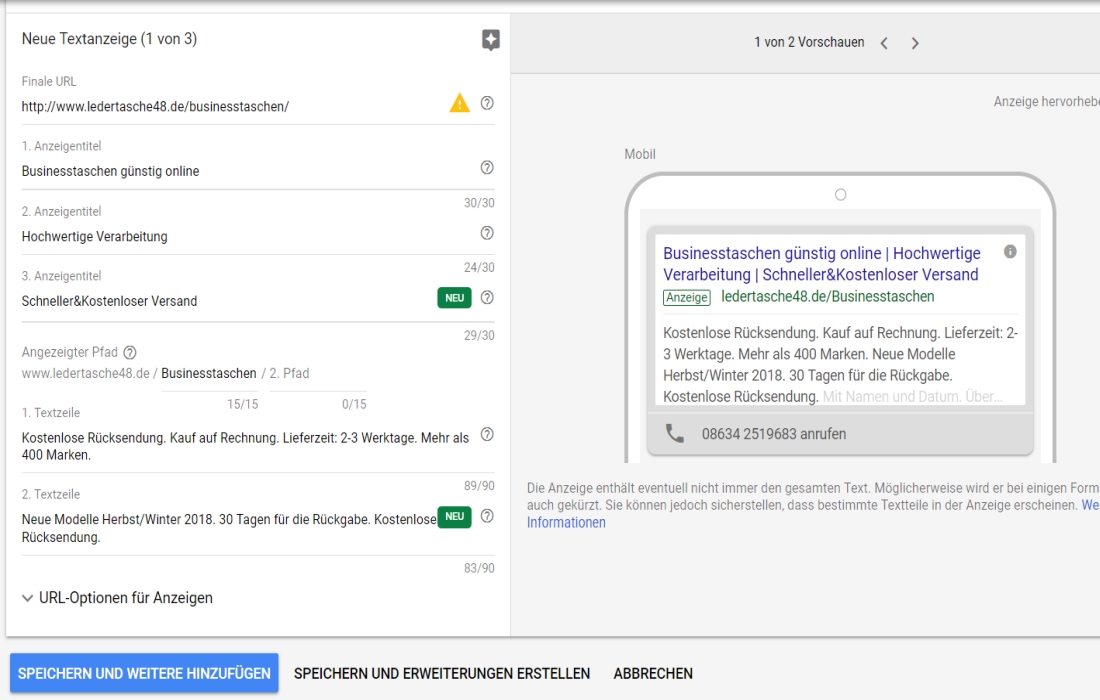The height and width of the screenshot is (700, 1100).
Task: Click the 08634 2519683 anrufen call extension
Action: click(x=774, y=434)
